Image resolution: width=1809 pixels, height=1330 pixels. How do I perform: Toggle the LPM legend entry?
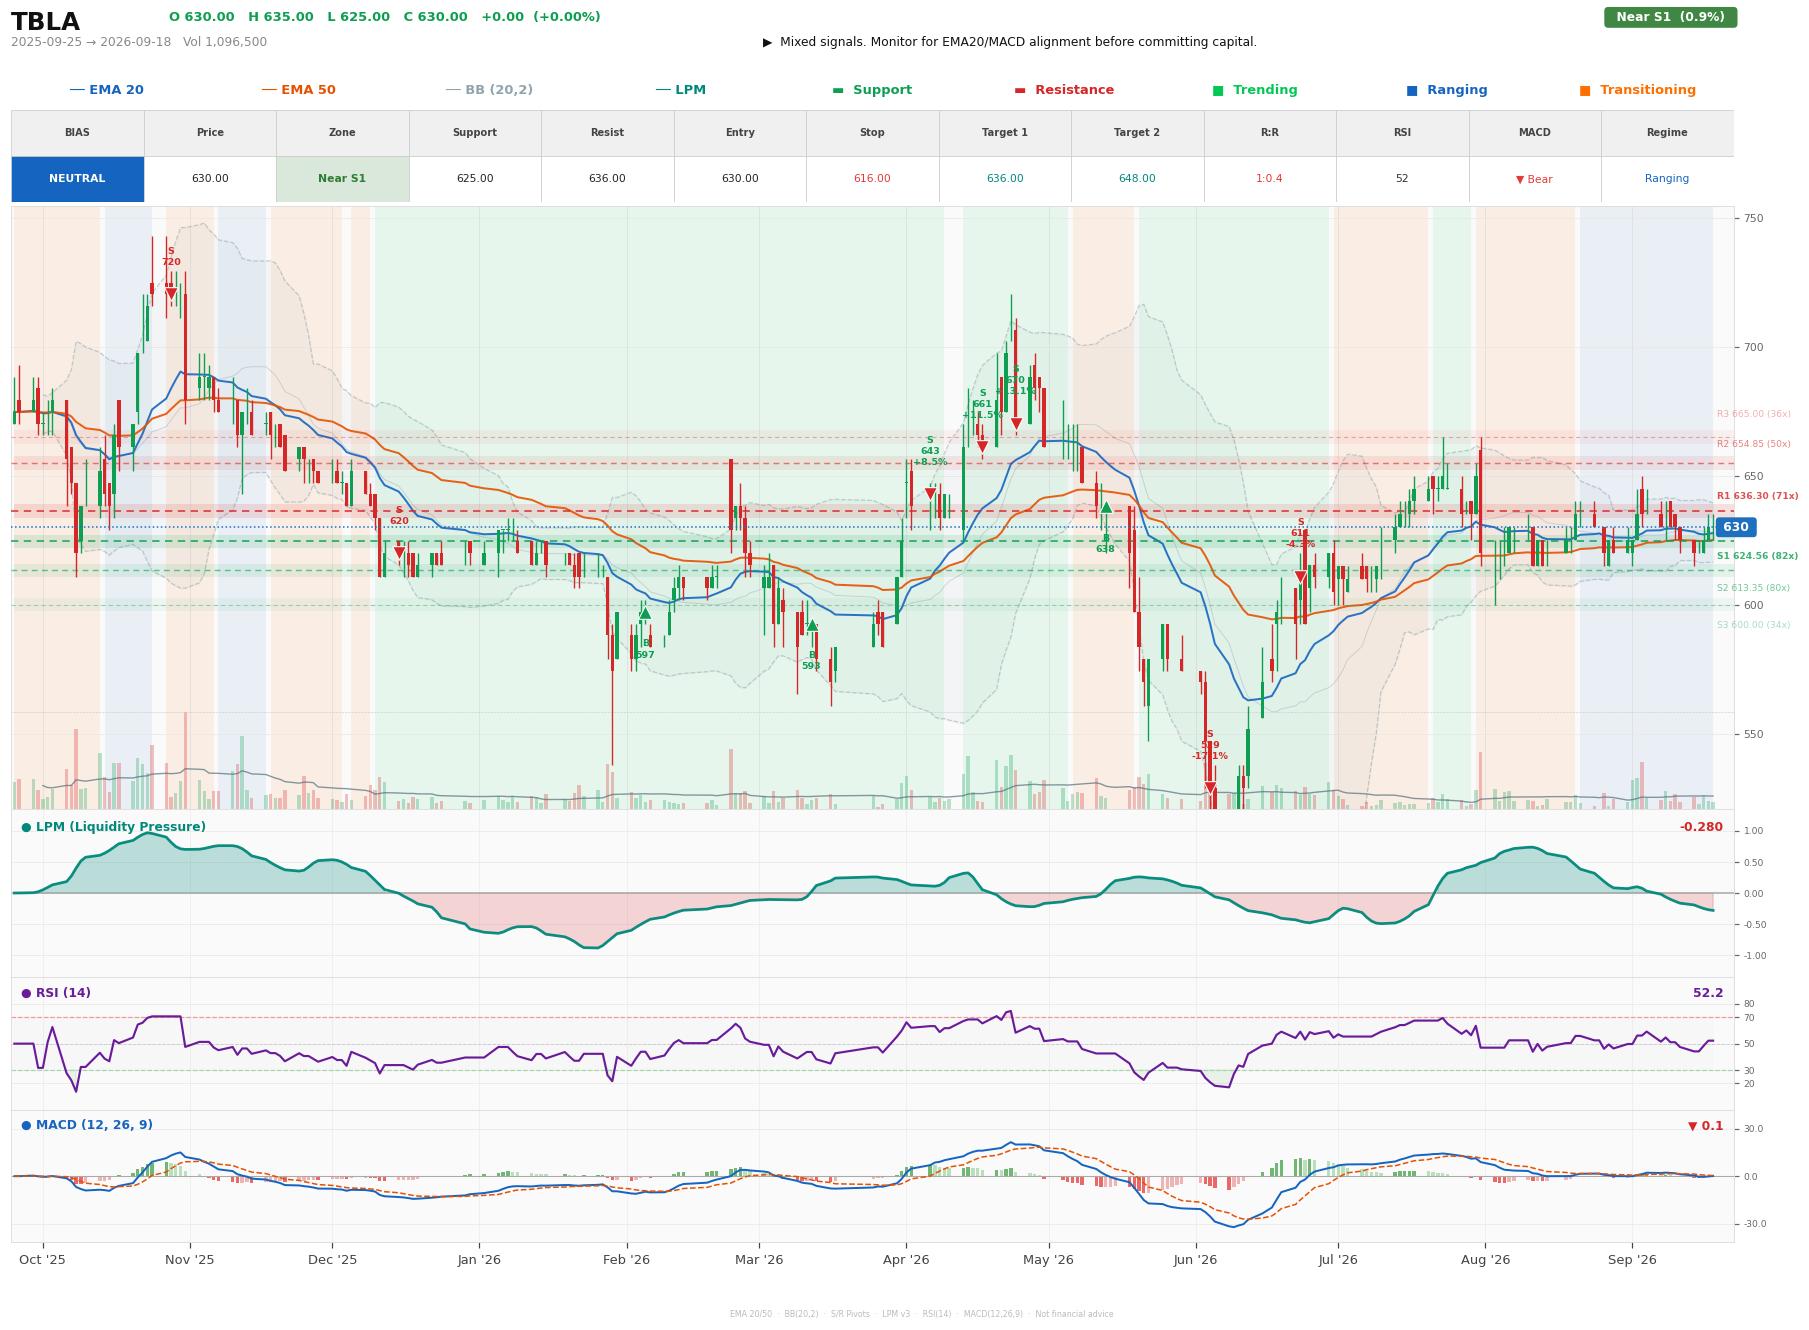tap(680, 90)
